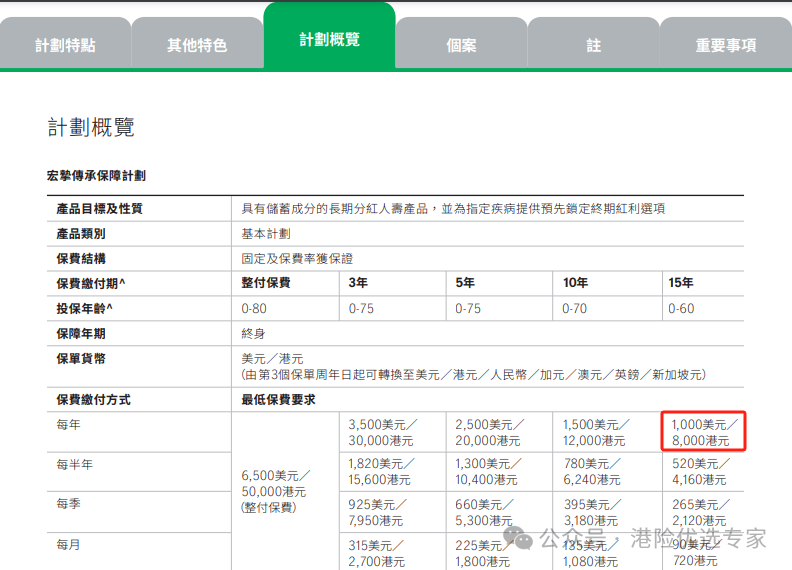The width and height of the screenshot is (792, 570).
Task: Select the 10年 column header
Action: click(575, 283)
